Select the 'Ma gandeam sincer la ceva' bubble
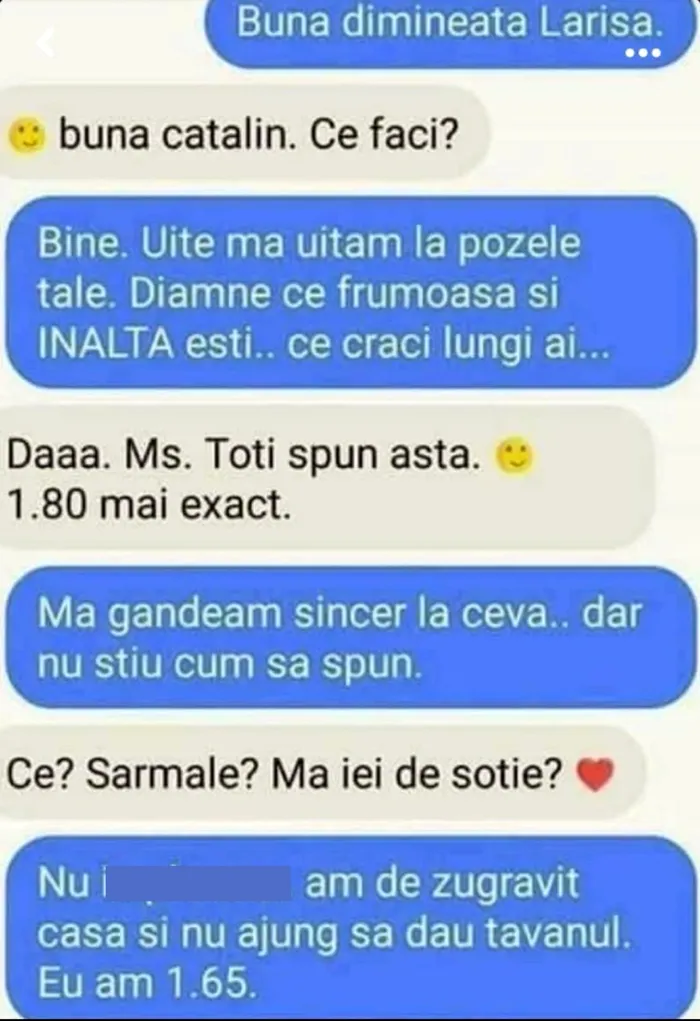This screenshot has height=1021, width=700. coord(351,637)
